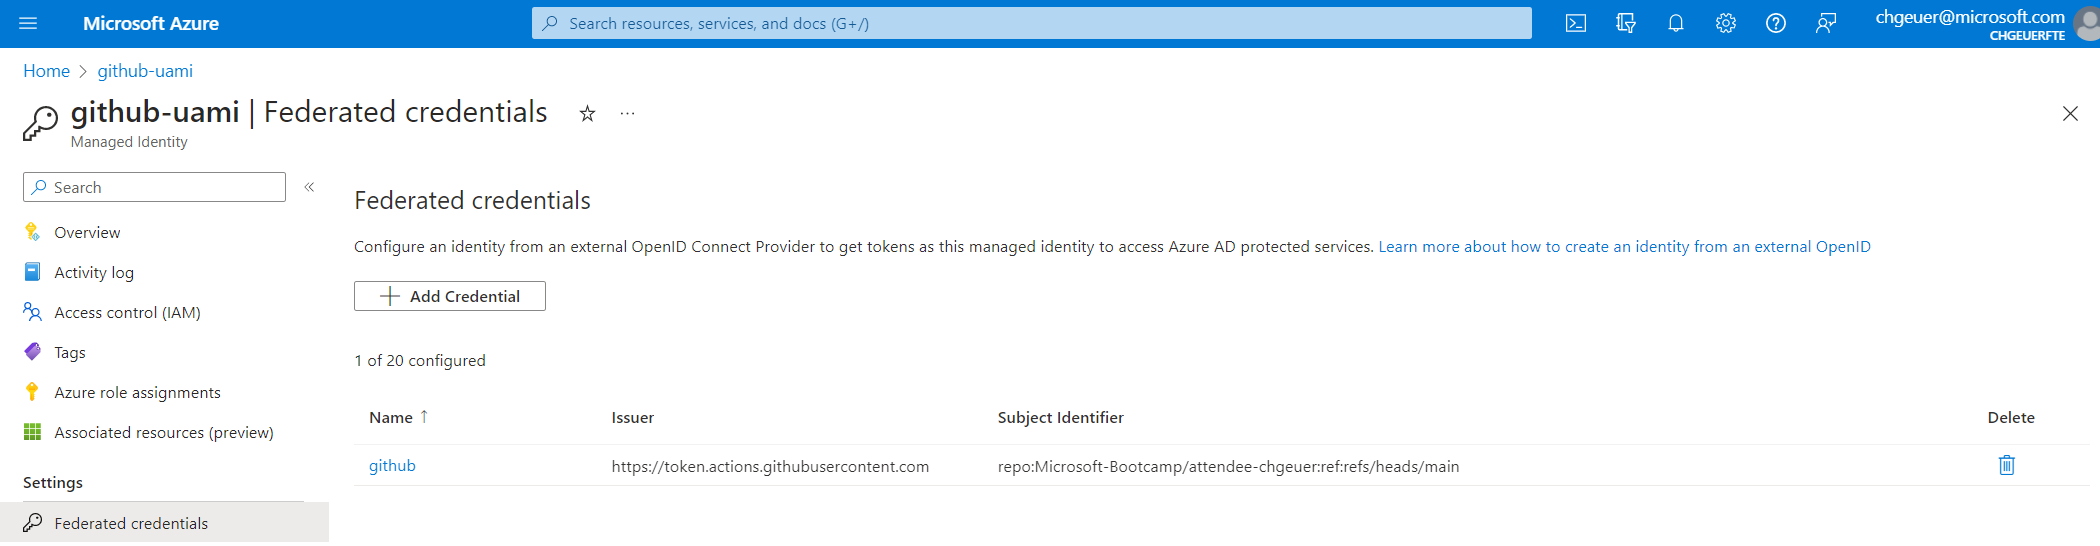Open the more options ellipsis beside title

pyautogui.click(x=627, y=114)
